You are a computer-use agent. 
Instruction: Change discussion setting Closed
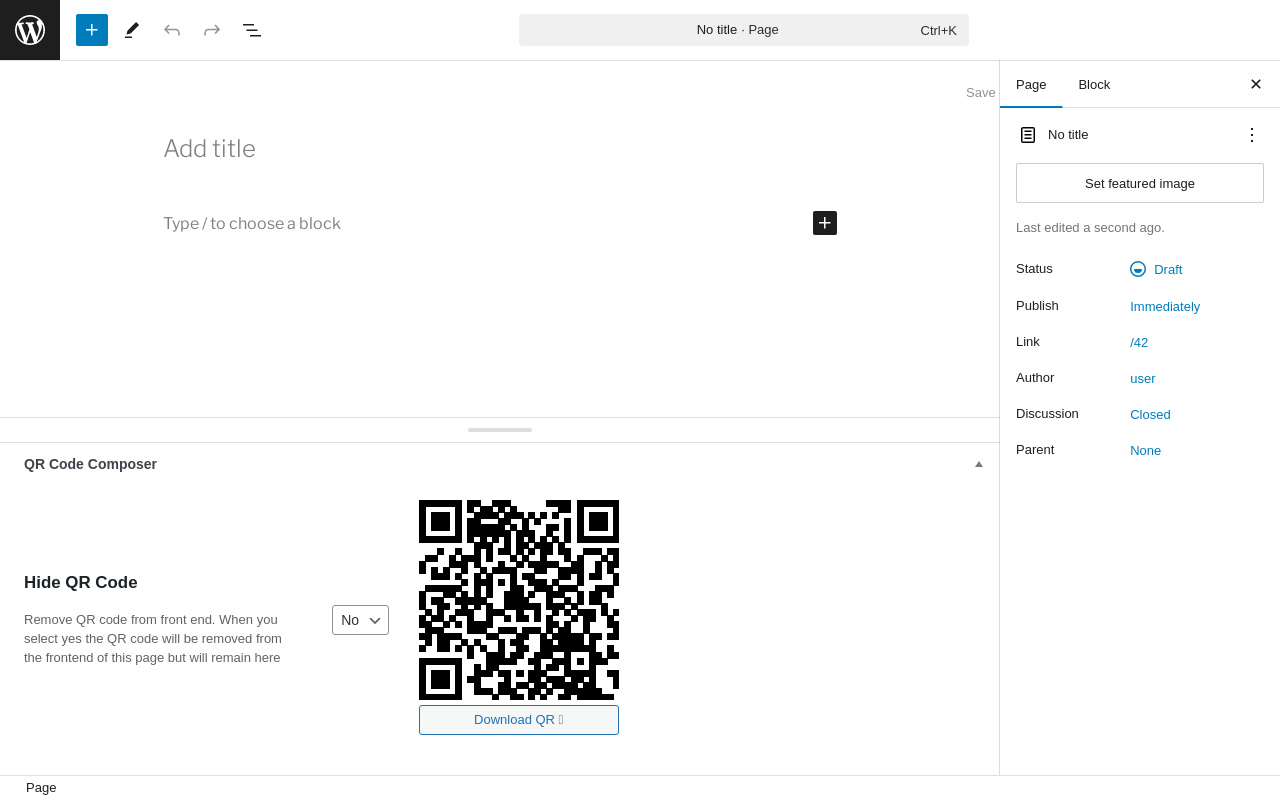click(1150, 415)
